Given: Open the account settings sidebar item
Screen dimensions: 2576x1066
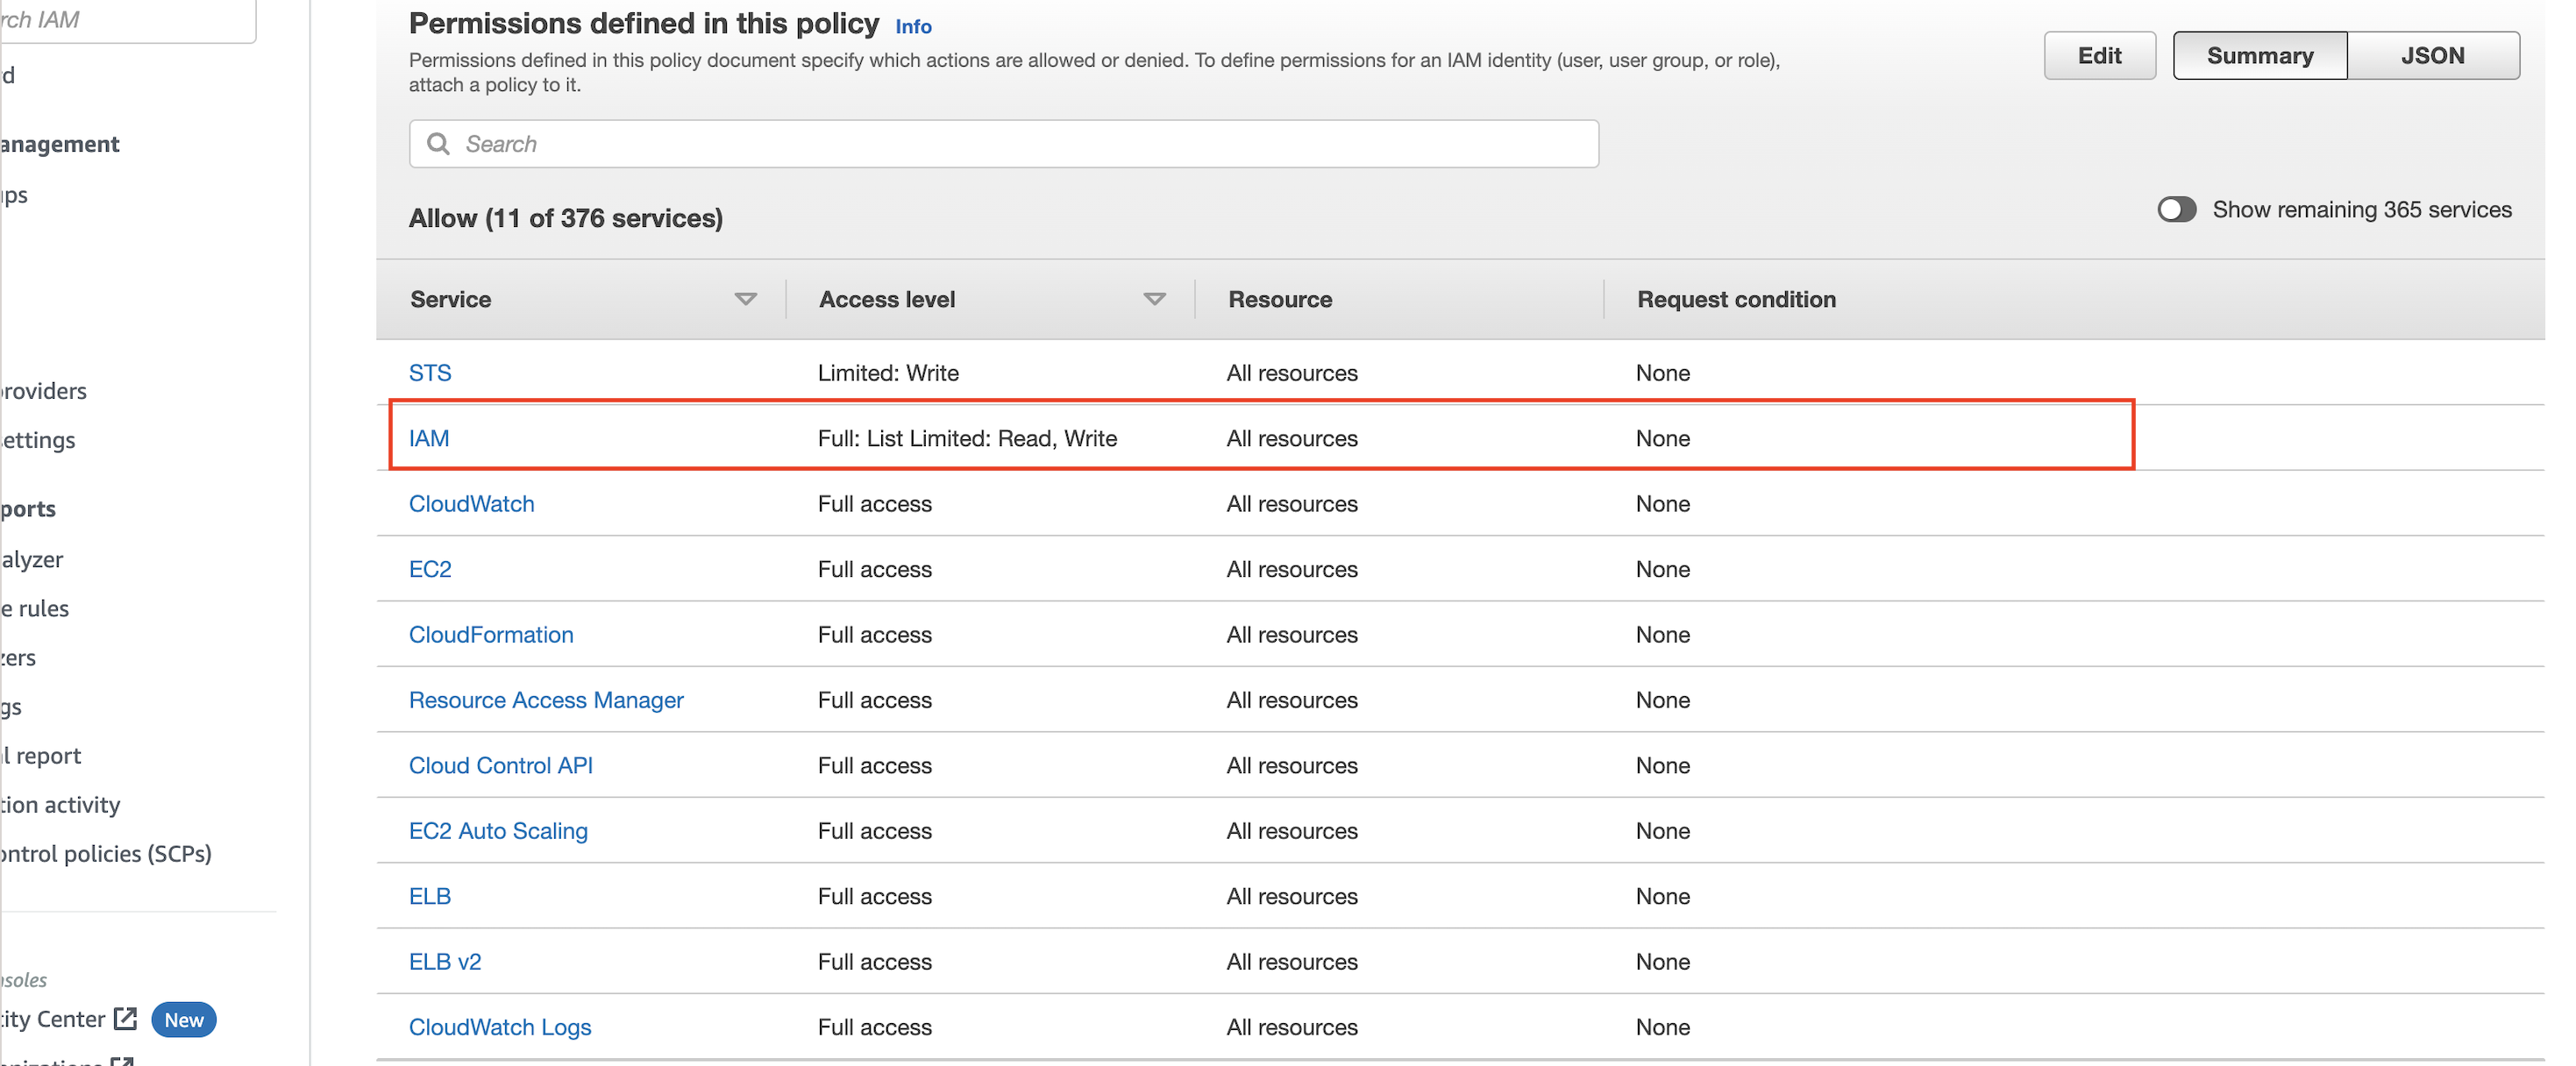Looking at the screenshot, I should point(38,440).
